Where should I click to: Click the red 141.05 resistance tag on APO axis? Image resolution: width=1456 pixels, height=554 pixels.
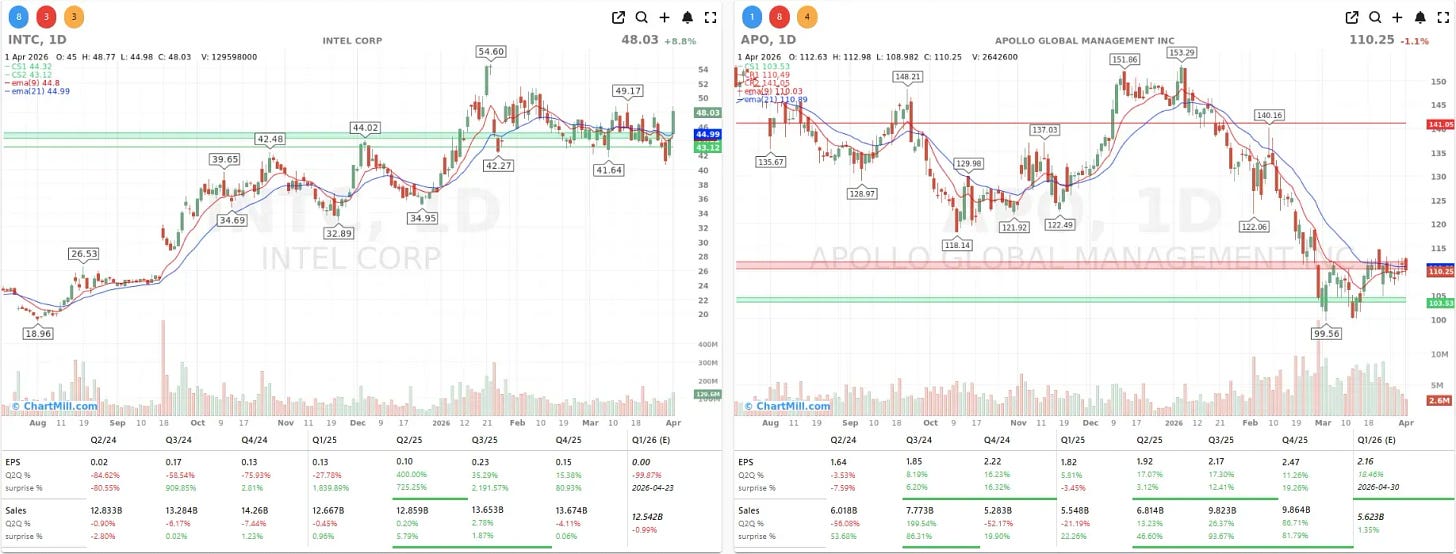point(1441,124)
